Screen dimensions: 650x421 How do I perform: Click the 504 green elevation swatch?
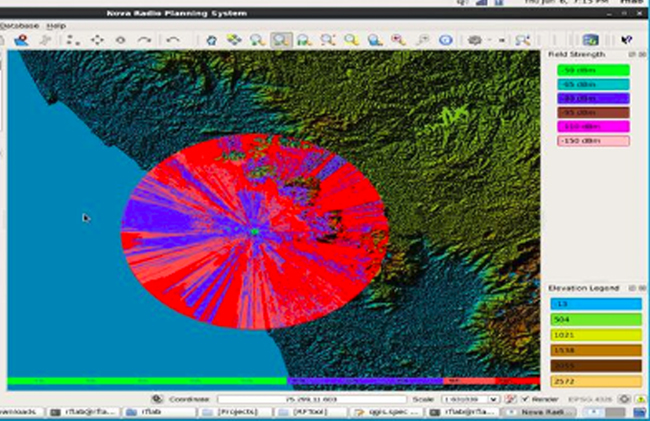593,319
